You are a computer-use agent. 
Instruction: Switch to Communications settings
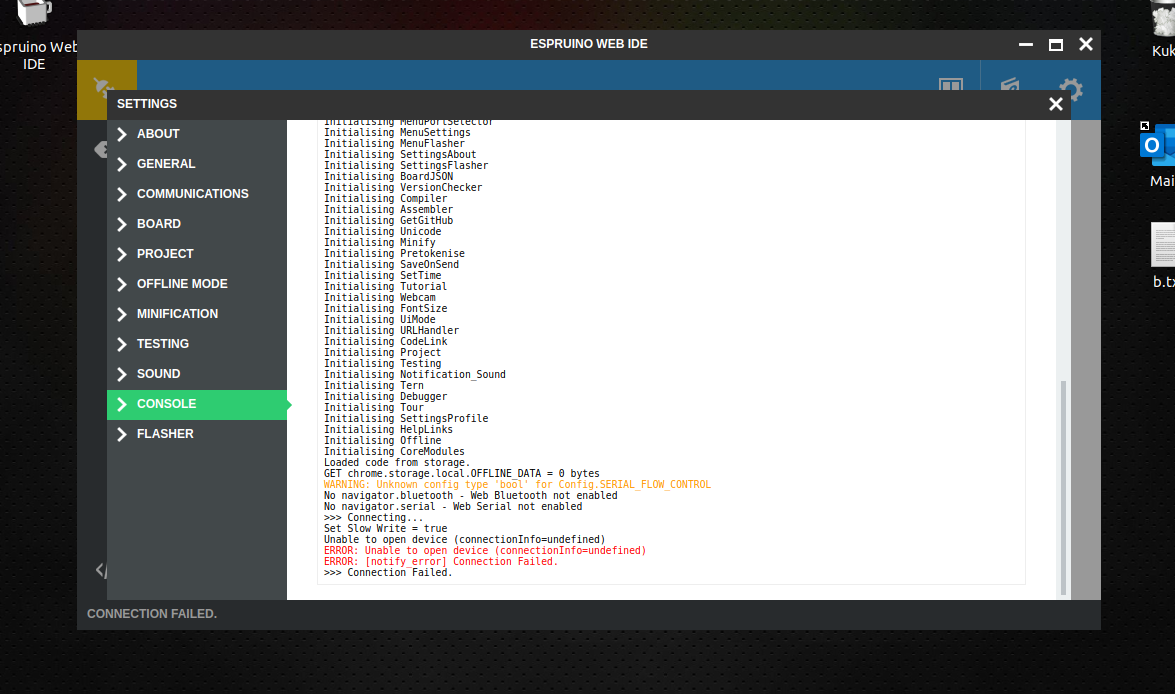197,194
